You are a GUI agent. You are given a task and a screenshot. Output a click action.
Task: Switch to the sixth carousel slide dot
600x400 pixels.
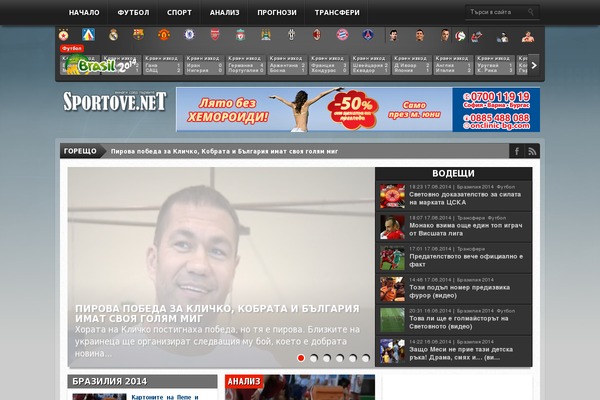click(366, 358)
